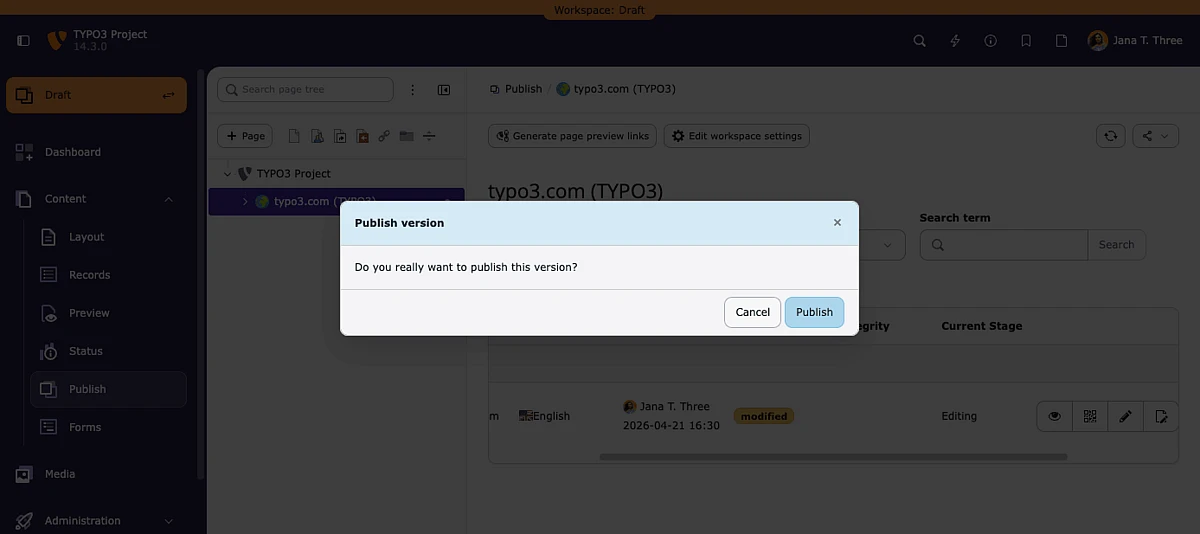Toggle the sidebar menu collapse icon
1200x534 pixels.
pyautogui.click(x=24, y=41)
